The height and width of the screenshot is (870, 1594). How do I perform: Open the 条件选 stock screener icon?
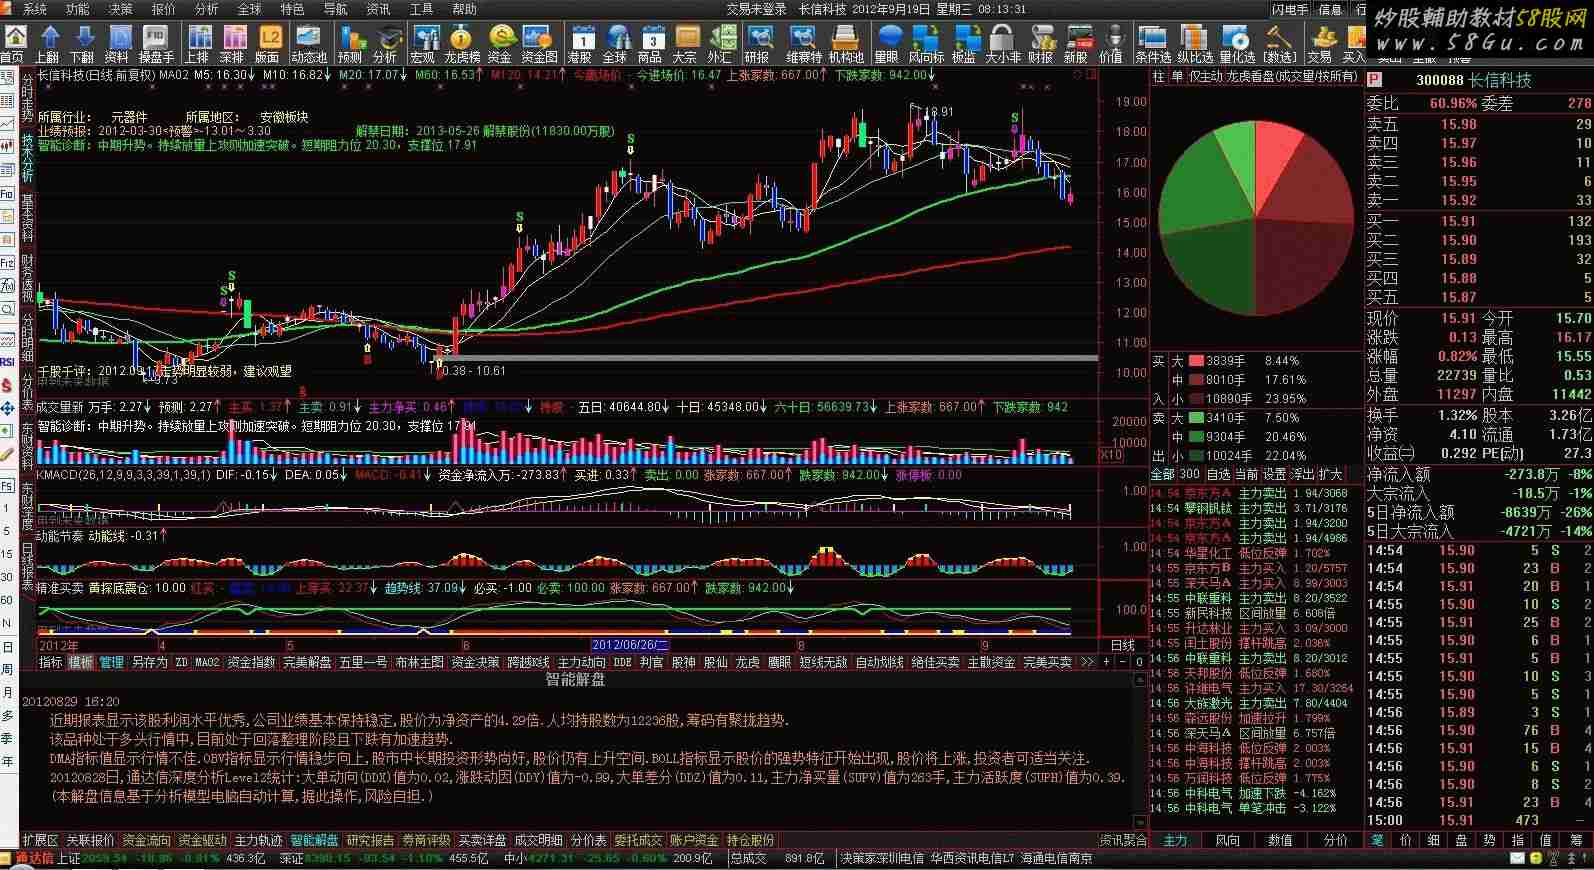coord(1153,44)
